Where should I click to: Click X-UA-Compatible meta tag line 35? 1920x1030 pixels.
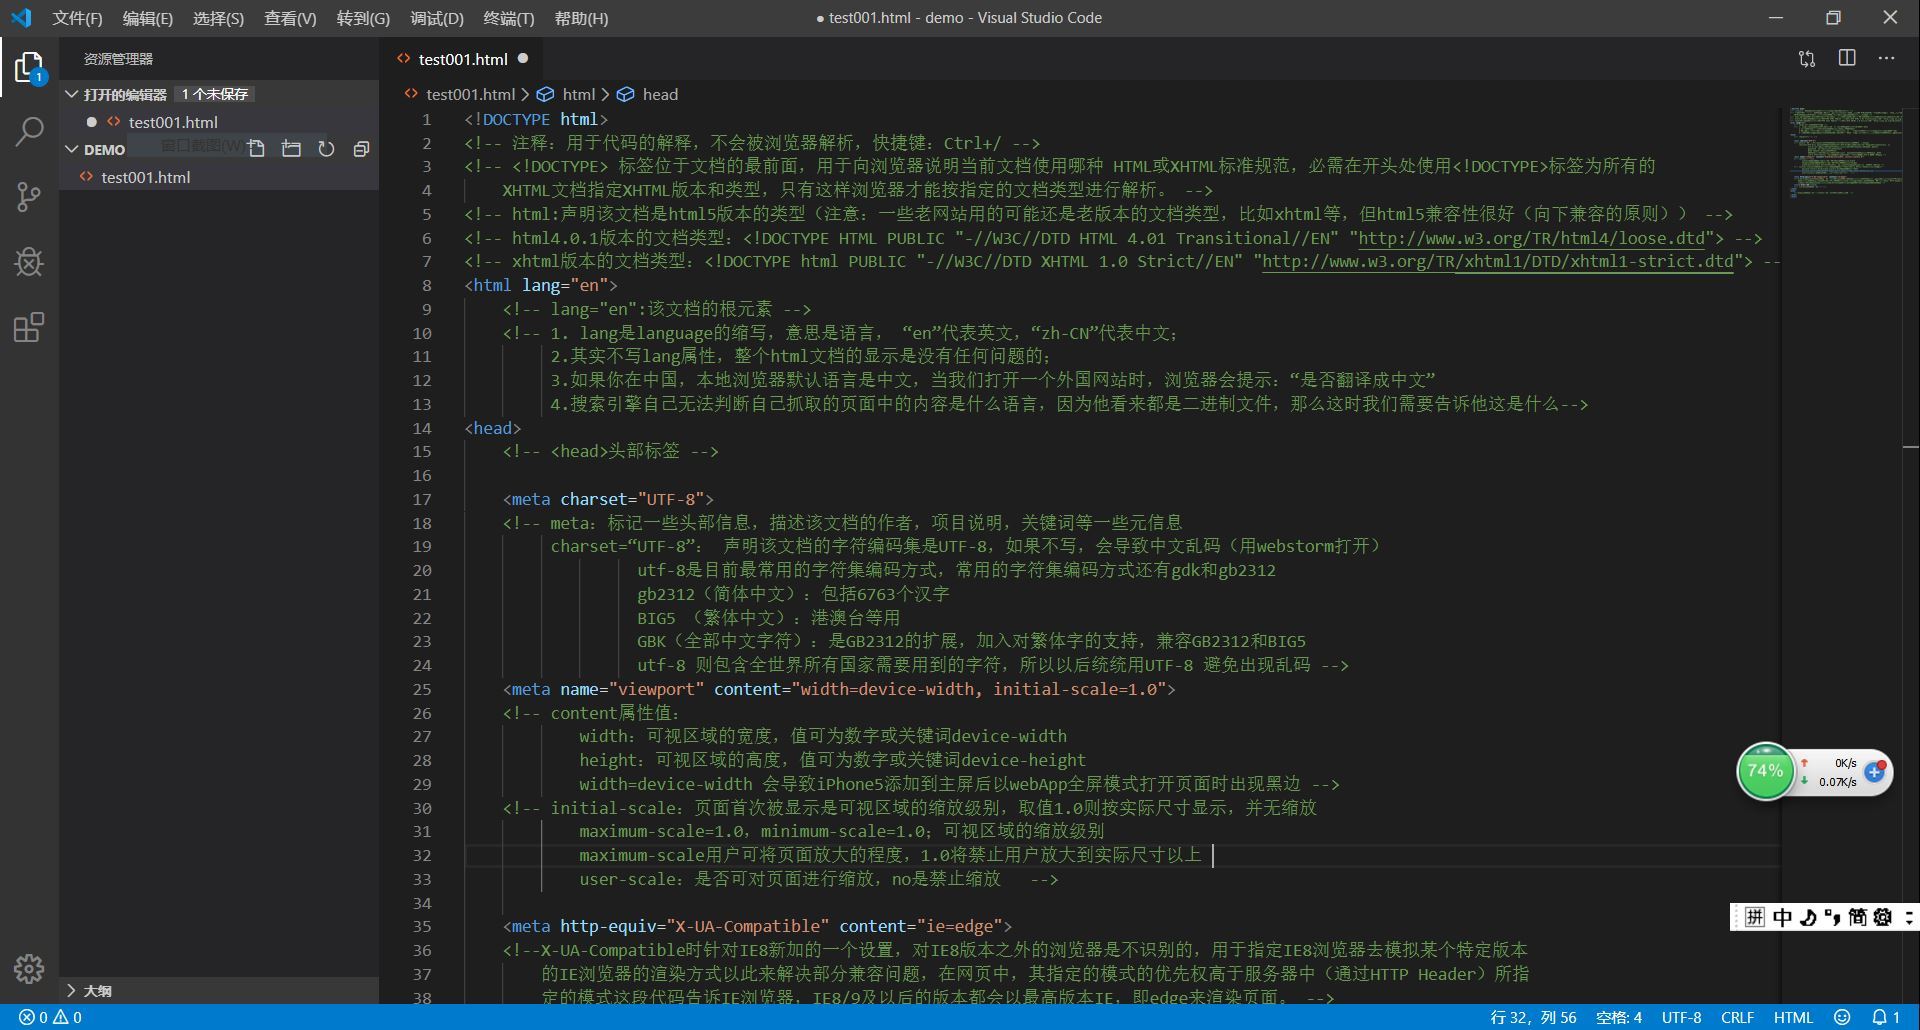click(757, 926)
